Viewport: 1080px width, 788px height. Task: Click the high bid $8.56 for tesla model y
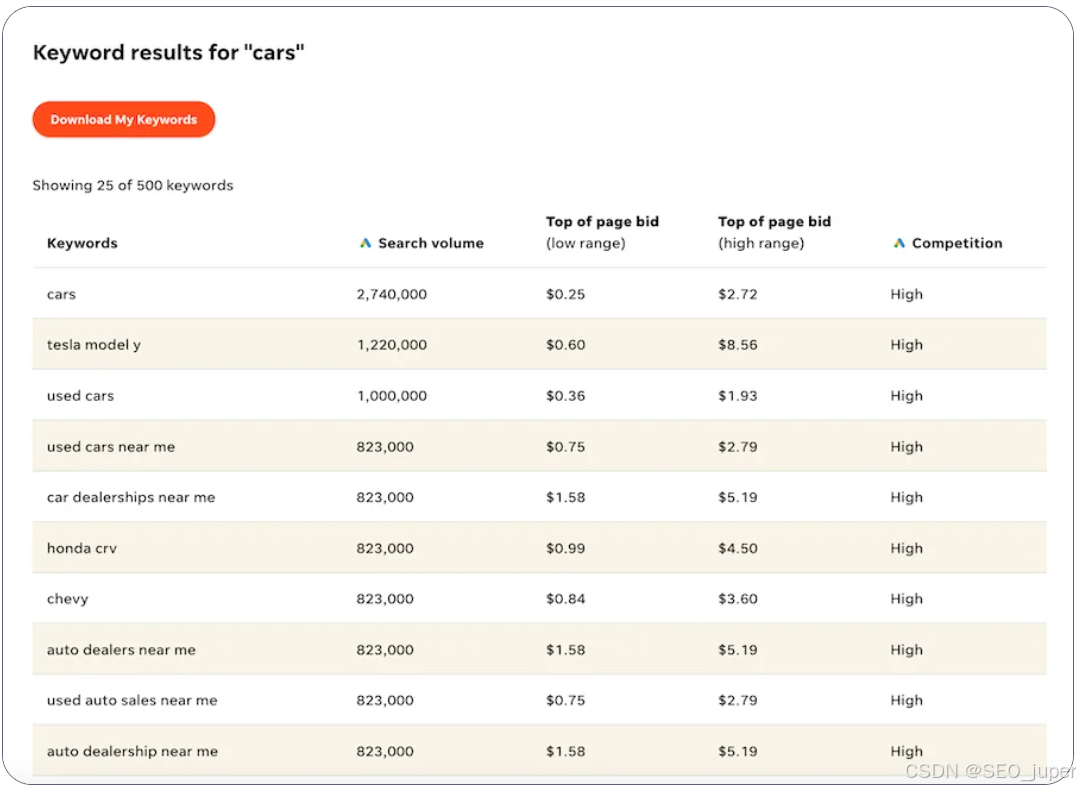click(x=738, y=344)
